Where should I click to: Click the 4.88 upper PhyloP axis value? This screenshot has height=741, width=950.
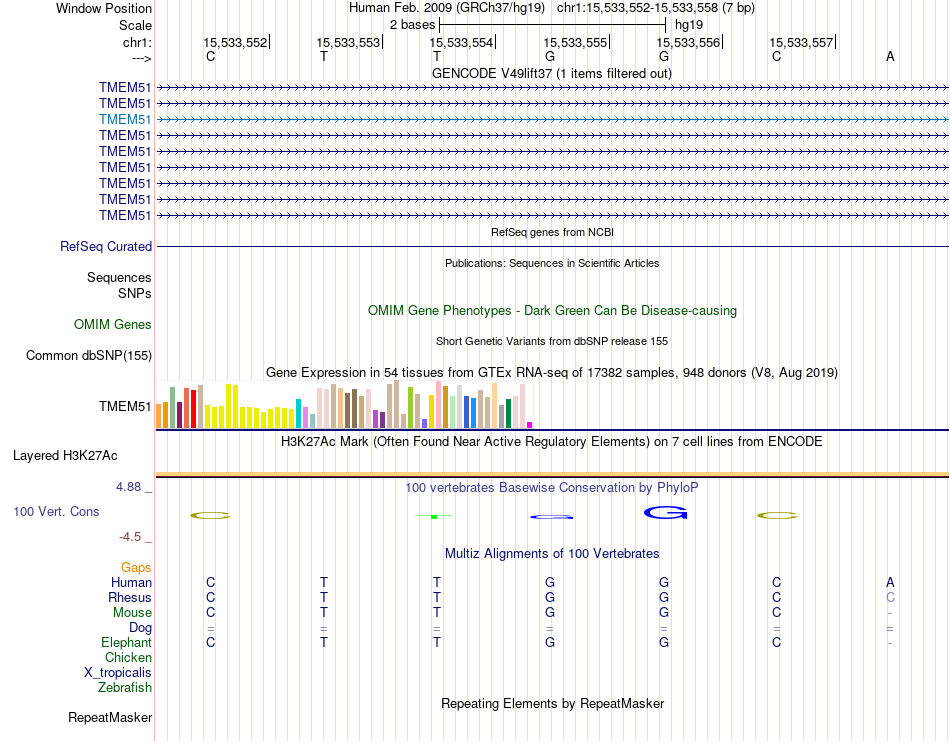(x=128, y=487)
